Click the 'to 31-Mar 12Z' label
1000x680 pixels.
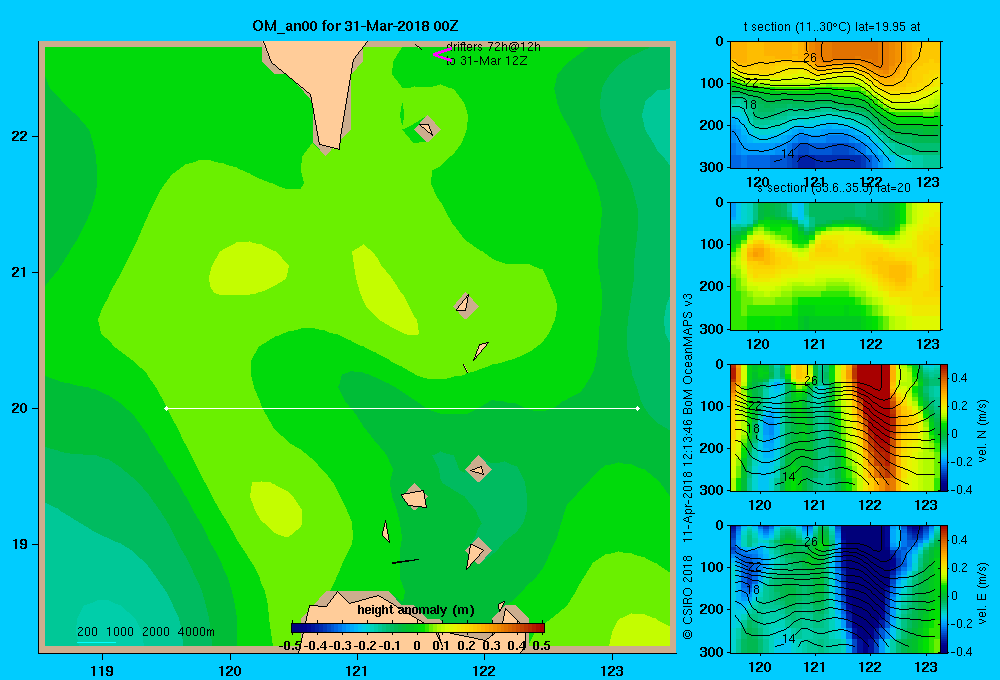point(486,61)
